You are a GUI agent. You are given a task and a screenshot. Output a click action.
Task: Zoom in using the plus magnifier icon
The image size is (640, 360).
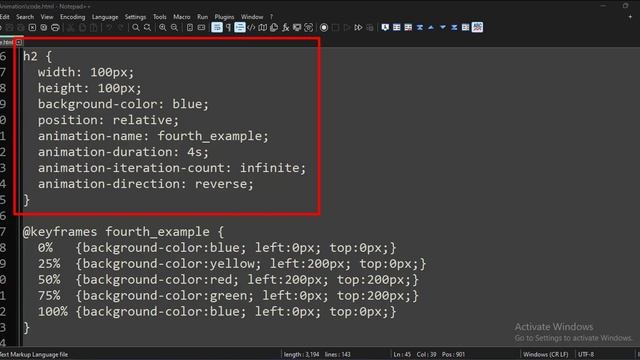pos(163,28)
